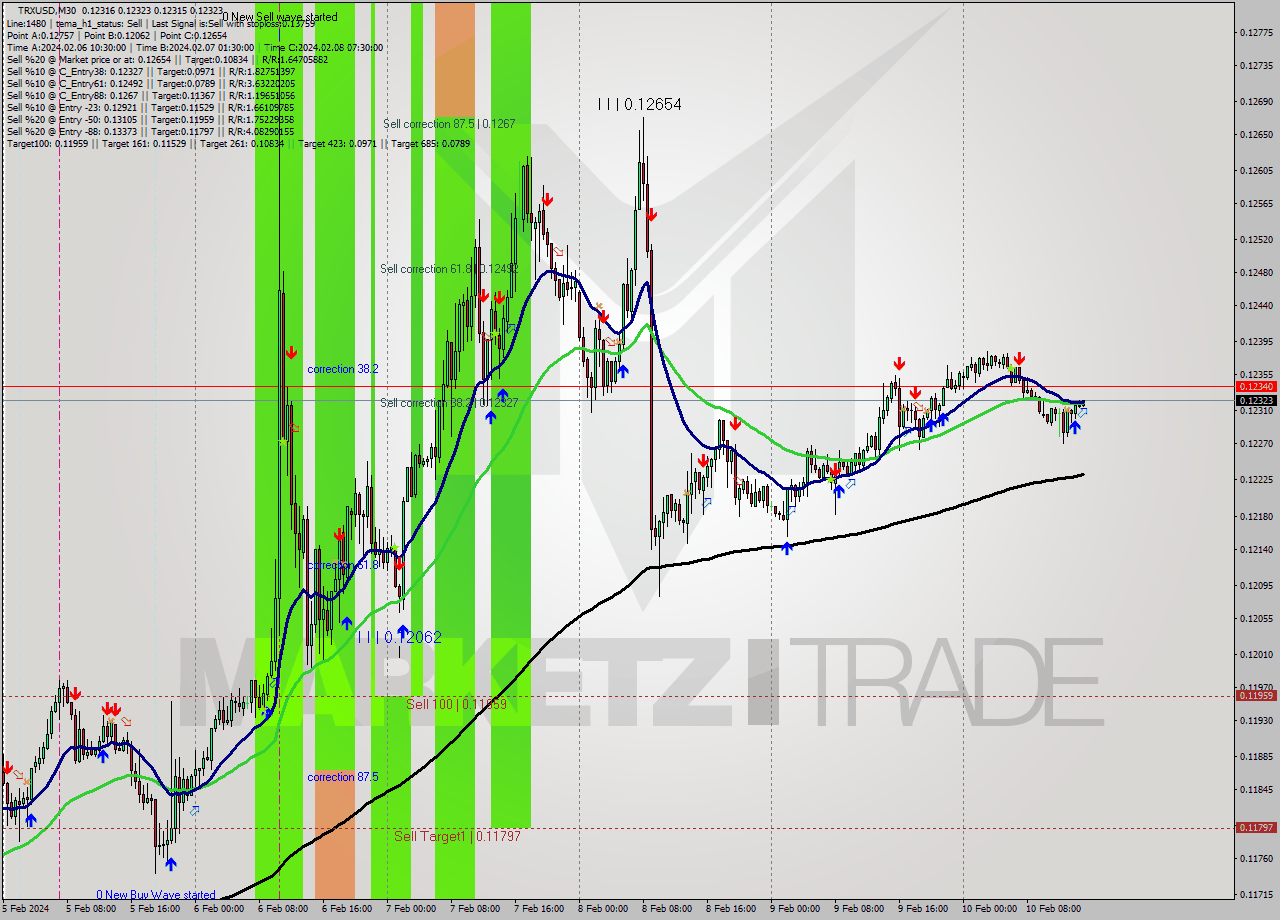Select the '8 Feb 08:00' time axis label
Screen dimensions: 1280x920
click(x=667, y=909)
